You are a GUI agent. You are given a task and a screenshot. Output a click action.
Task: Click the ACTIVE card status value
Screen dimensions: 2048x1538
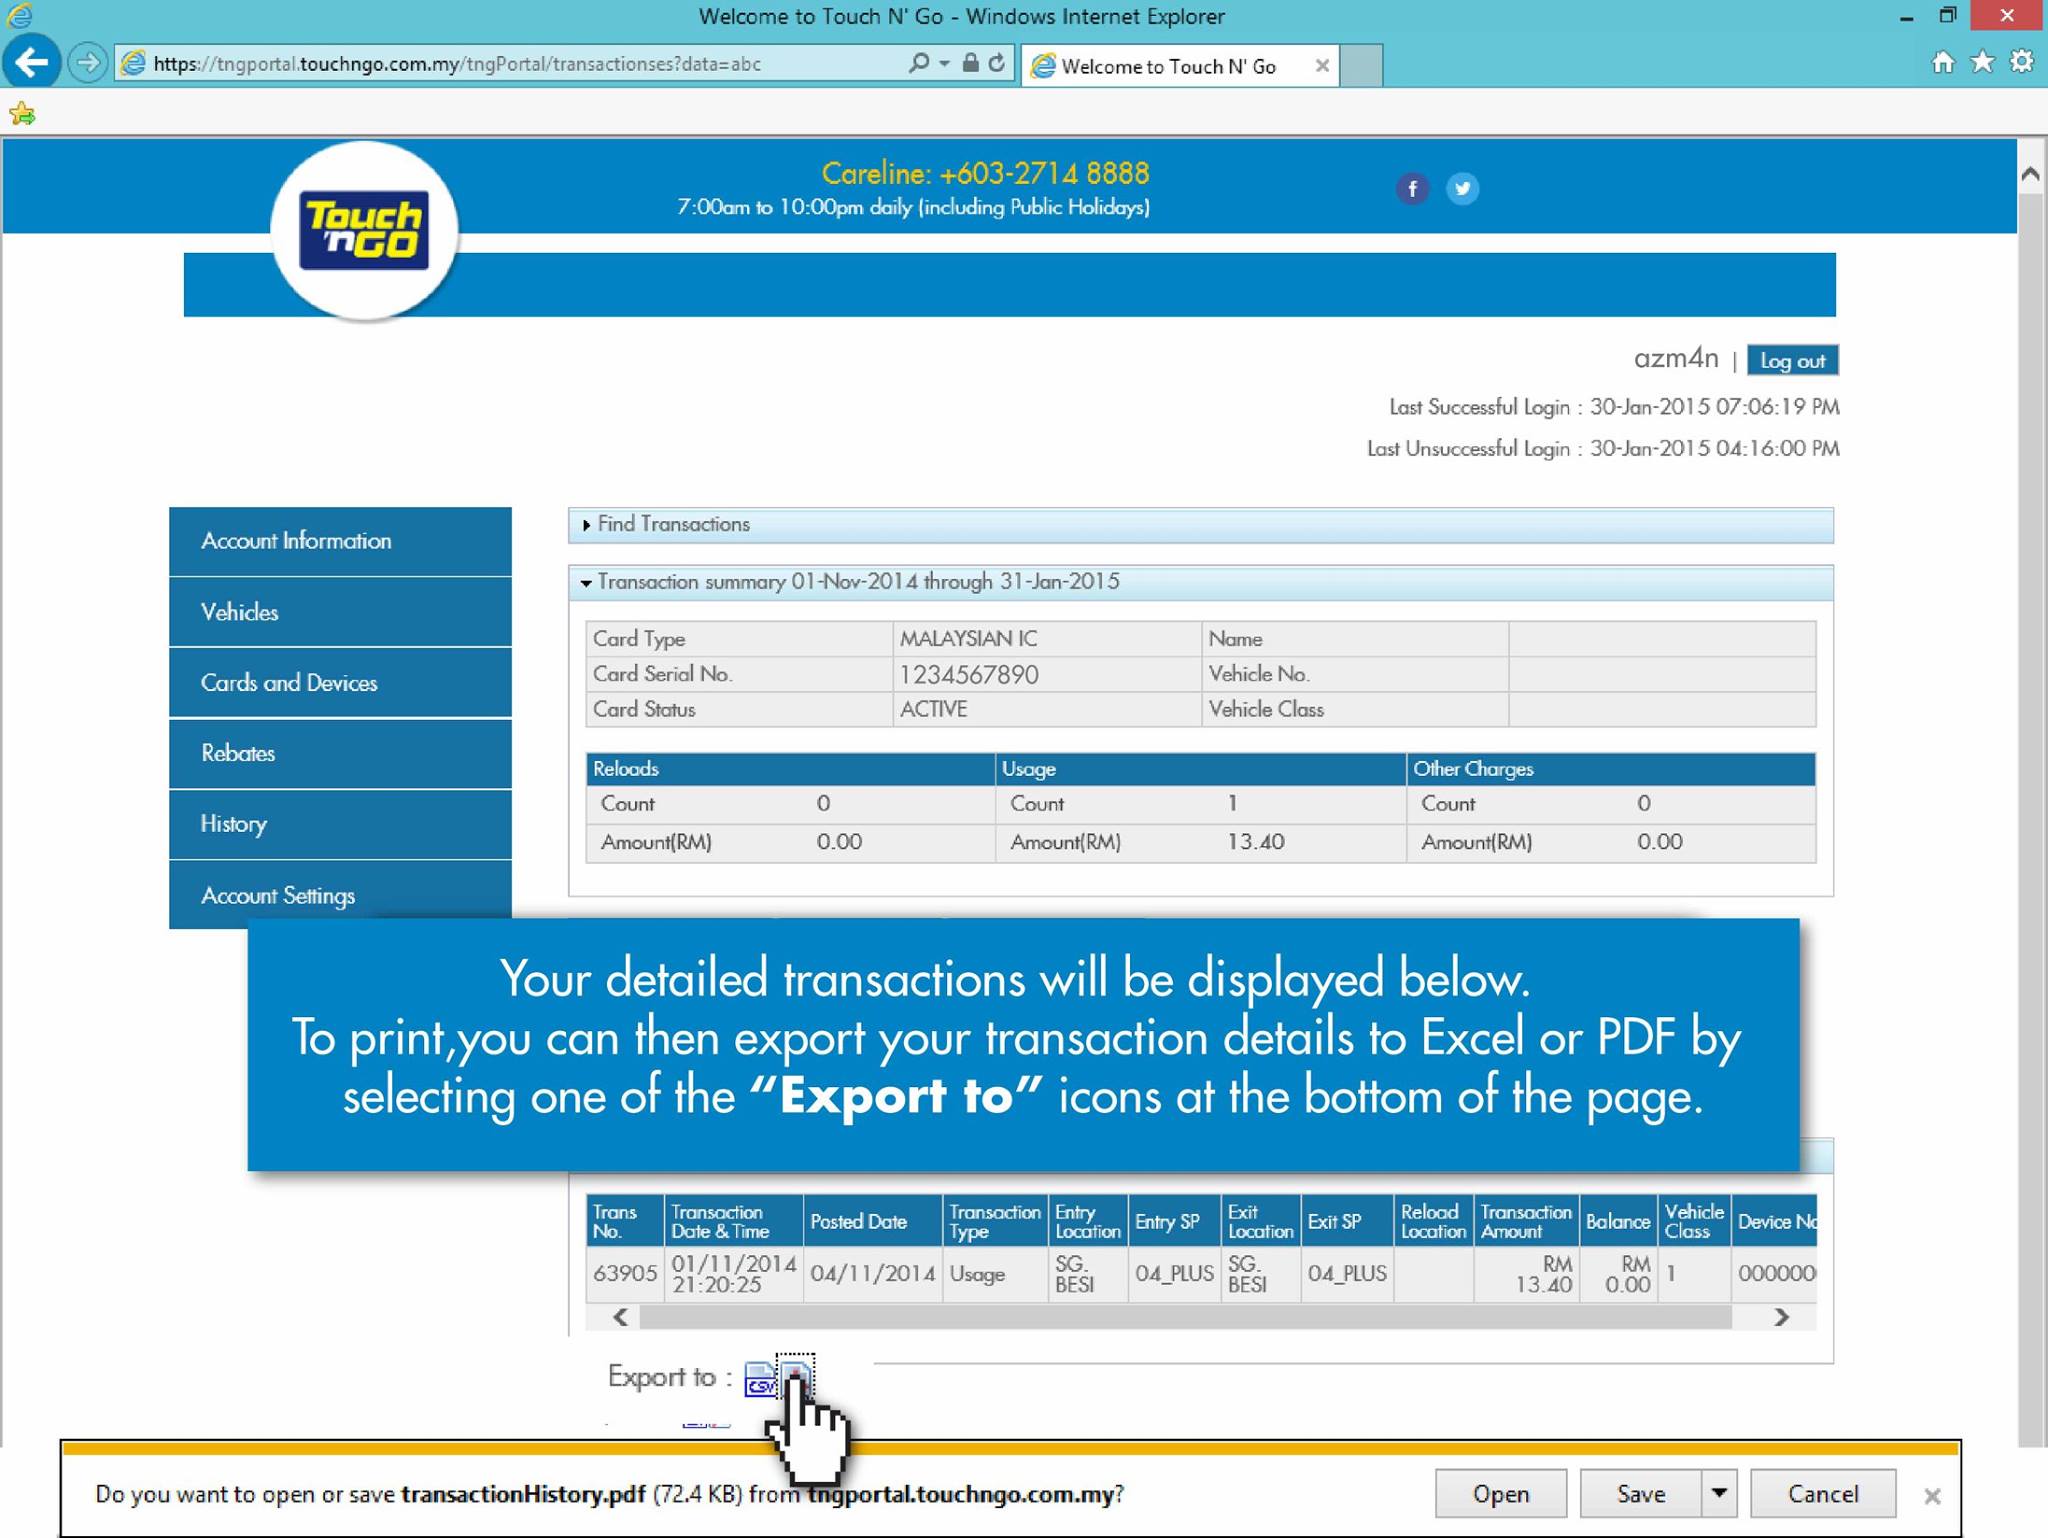click(x=933, y=710)
